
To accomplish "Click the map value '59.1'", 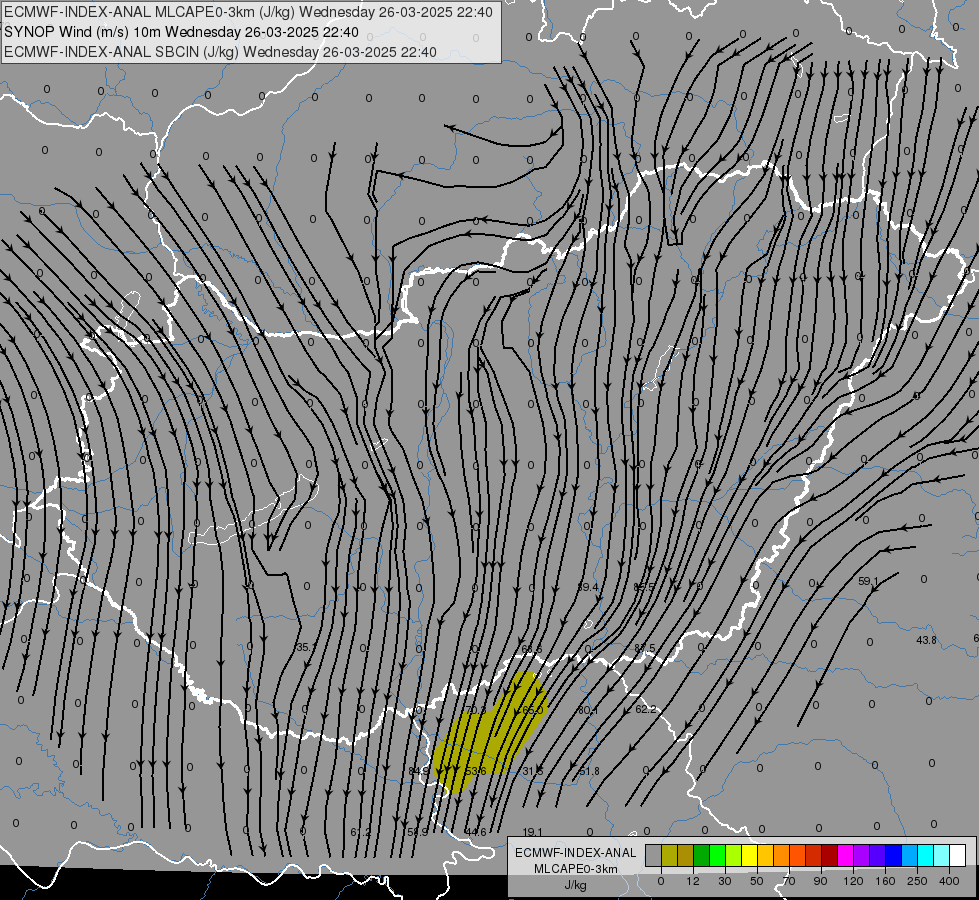I will [868, 581].
